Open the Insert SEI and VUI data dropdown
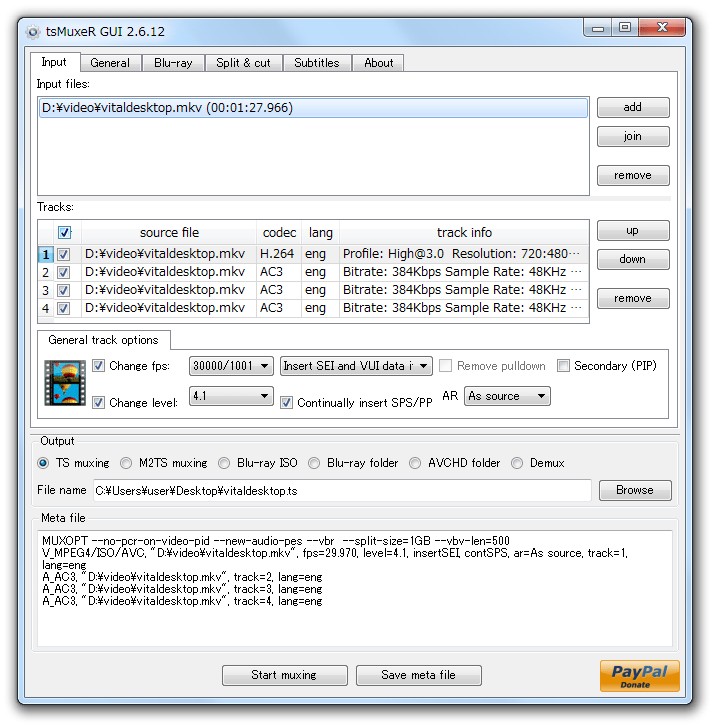Screen dimensions: 715x728 click(356, 366)
